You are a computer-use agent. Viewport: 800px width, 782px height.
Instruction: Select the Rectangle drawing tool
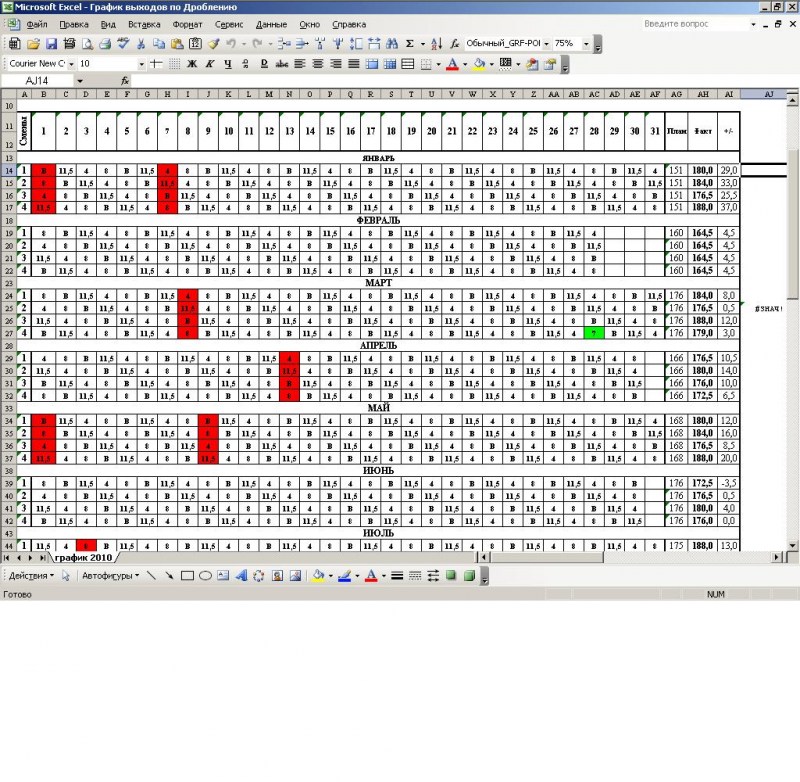click(x=187, y=575)
